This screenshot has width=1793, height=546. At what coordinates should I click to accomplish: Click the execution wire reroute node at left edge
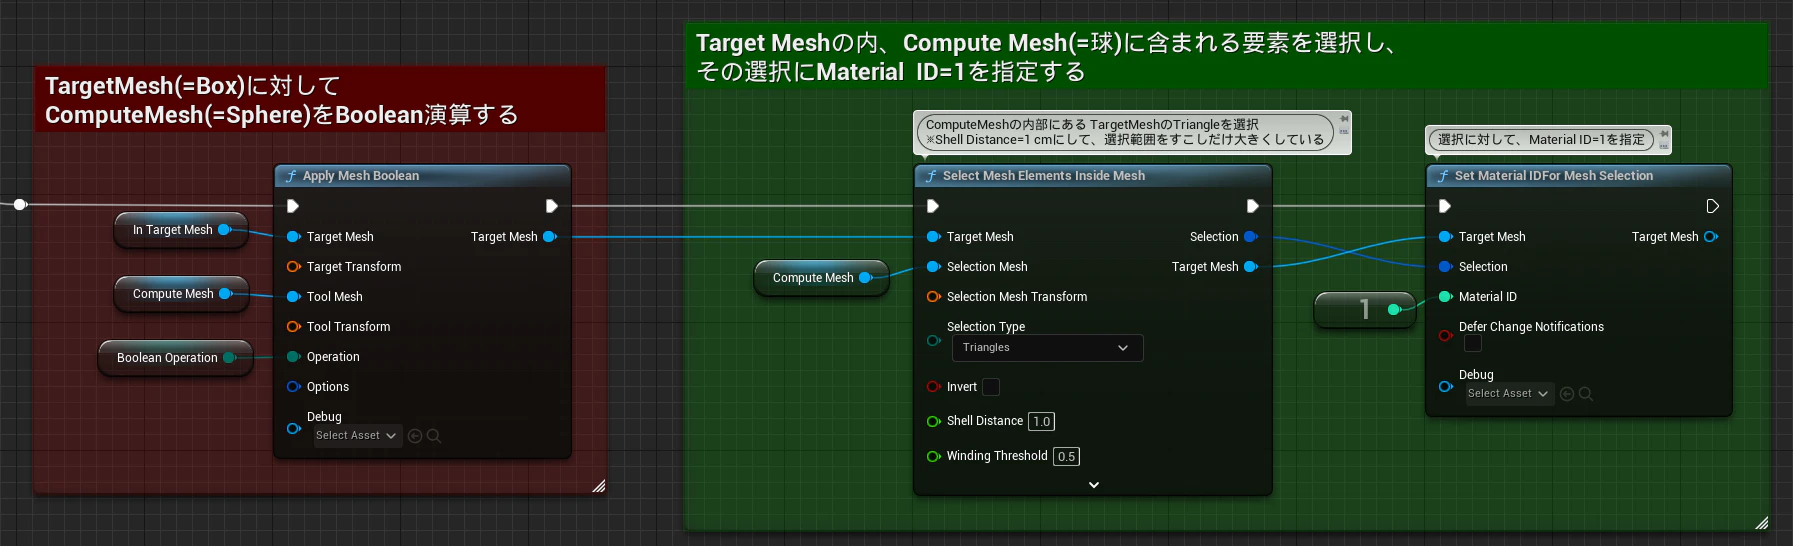point(19,205)
